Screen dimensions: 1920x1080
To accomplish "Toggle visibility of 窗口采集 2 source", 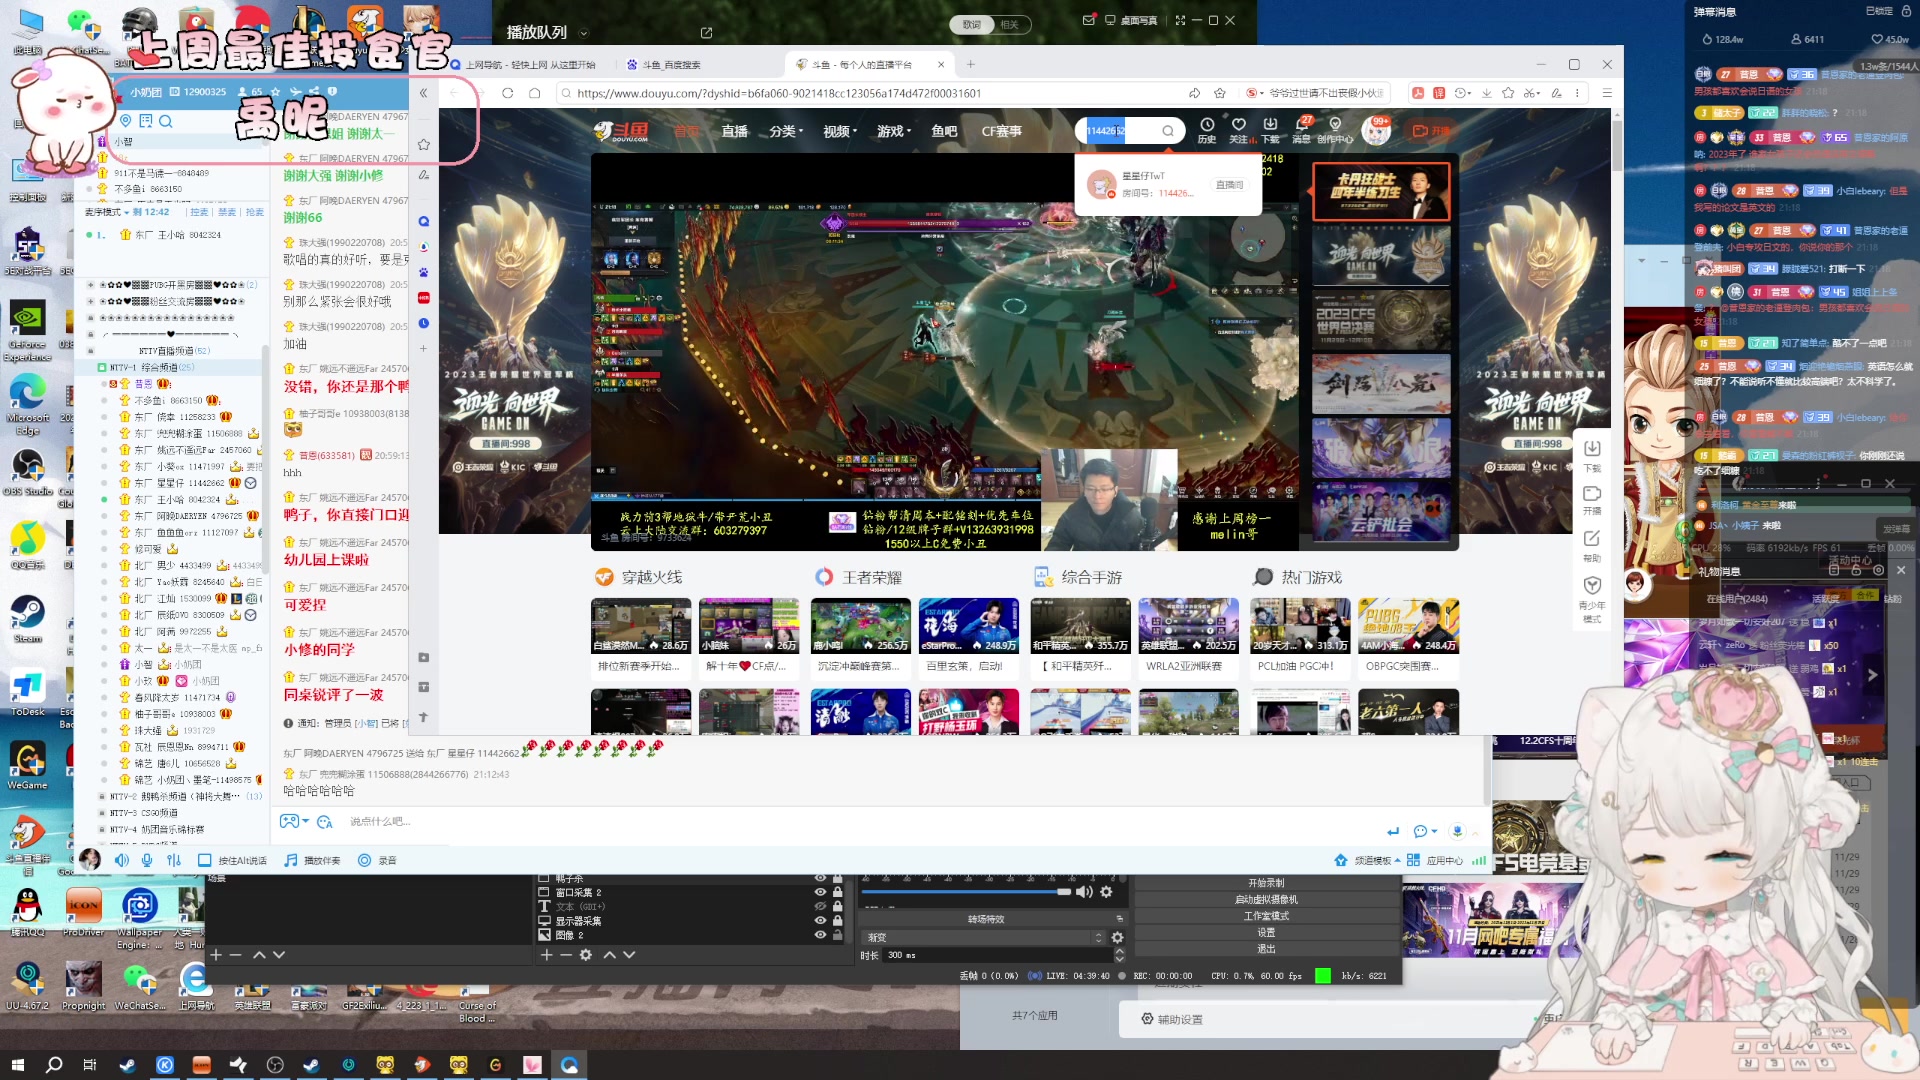I will [x=820, y=892].
